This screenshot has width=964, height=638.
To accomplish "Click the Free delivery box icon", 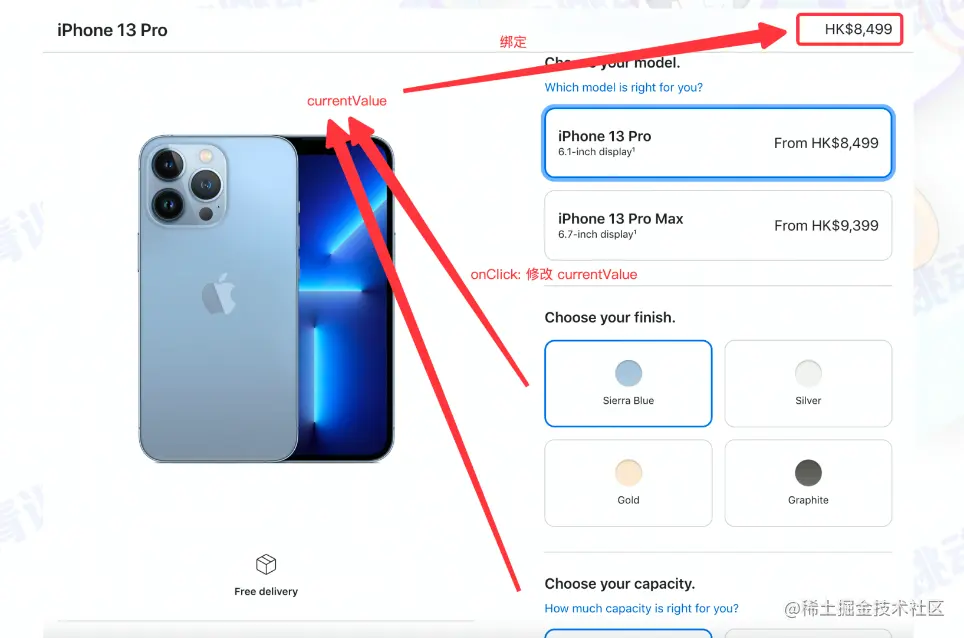I will 266,564.
